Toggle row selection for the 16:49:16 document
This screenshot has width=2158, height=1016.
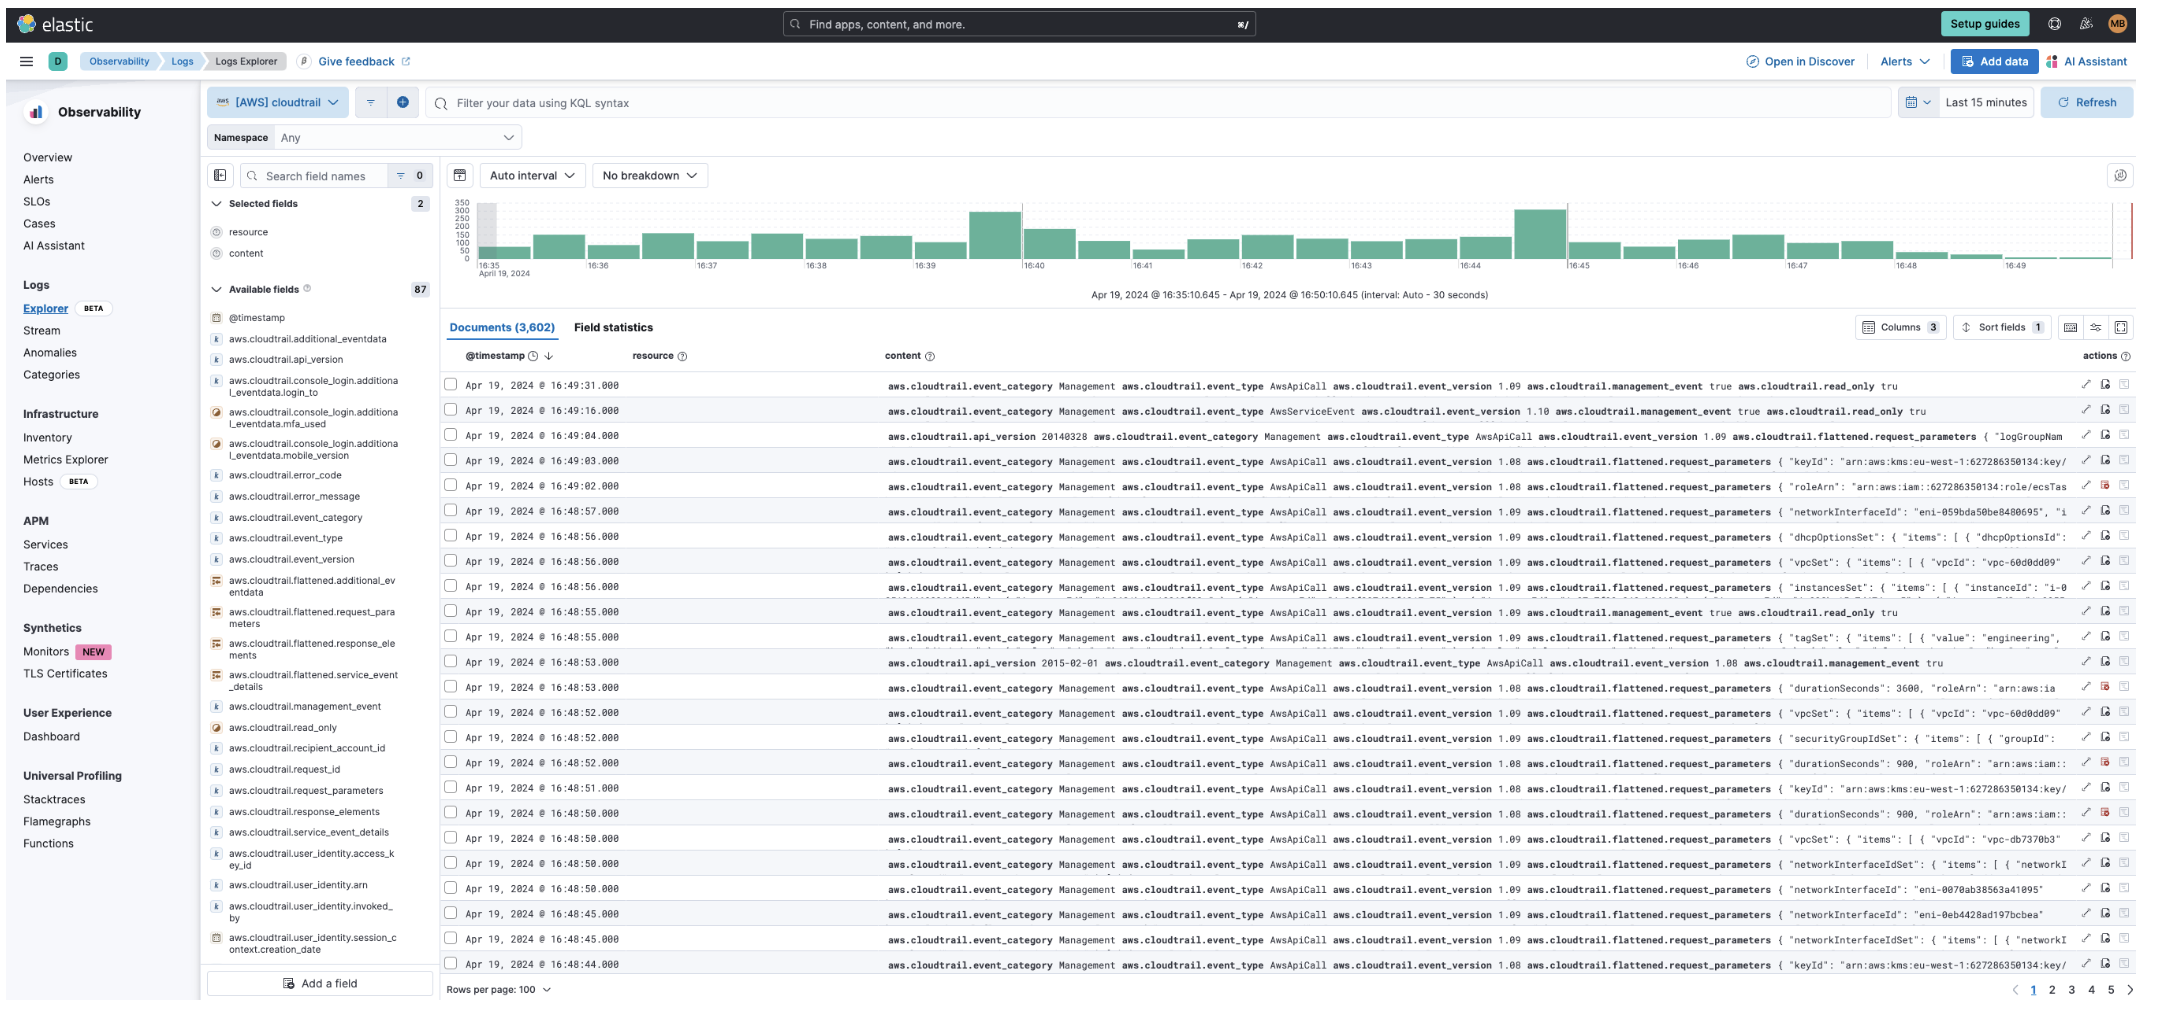coord(450,410)
